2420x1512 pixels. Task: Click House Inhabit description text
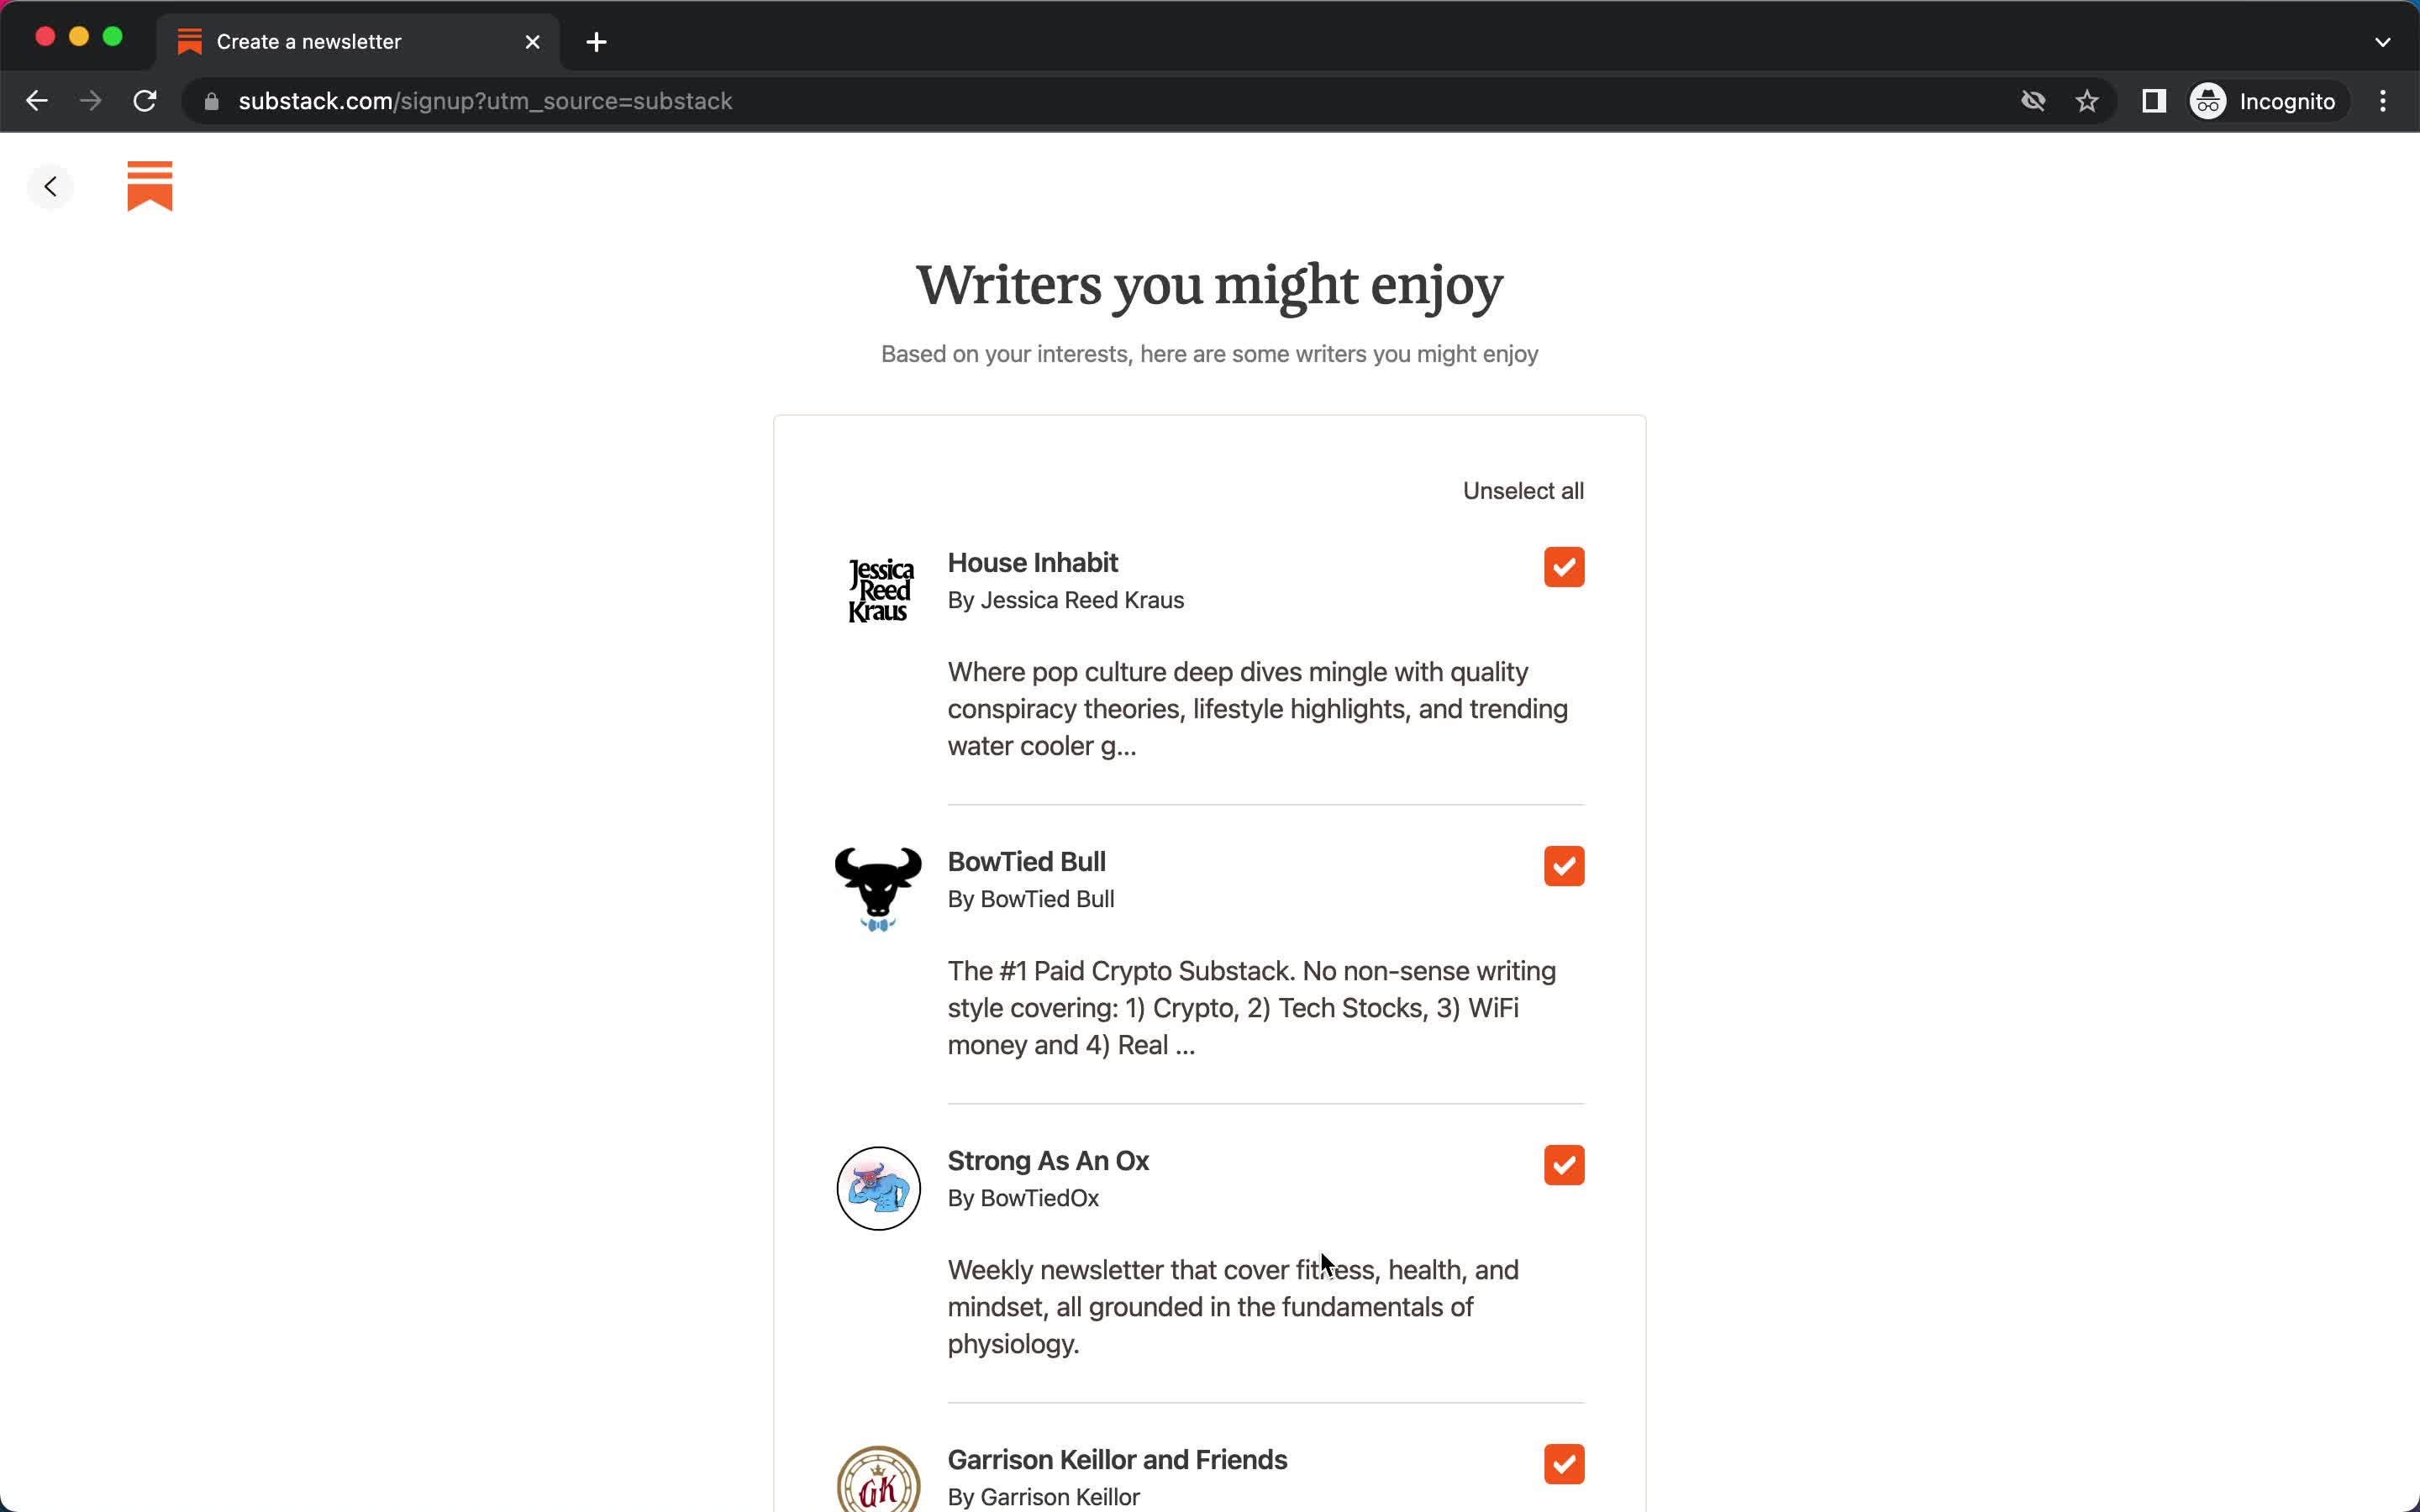tap(1258, 709)
